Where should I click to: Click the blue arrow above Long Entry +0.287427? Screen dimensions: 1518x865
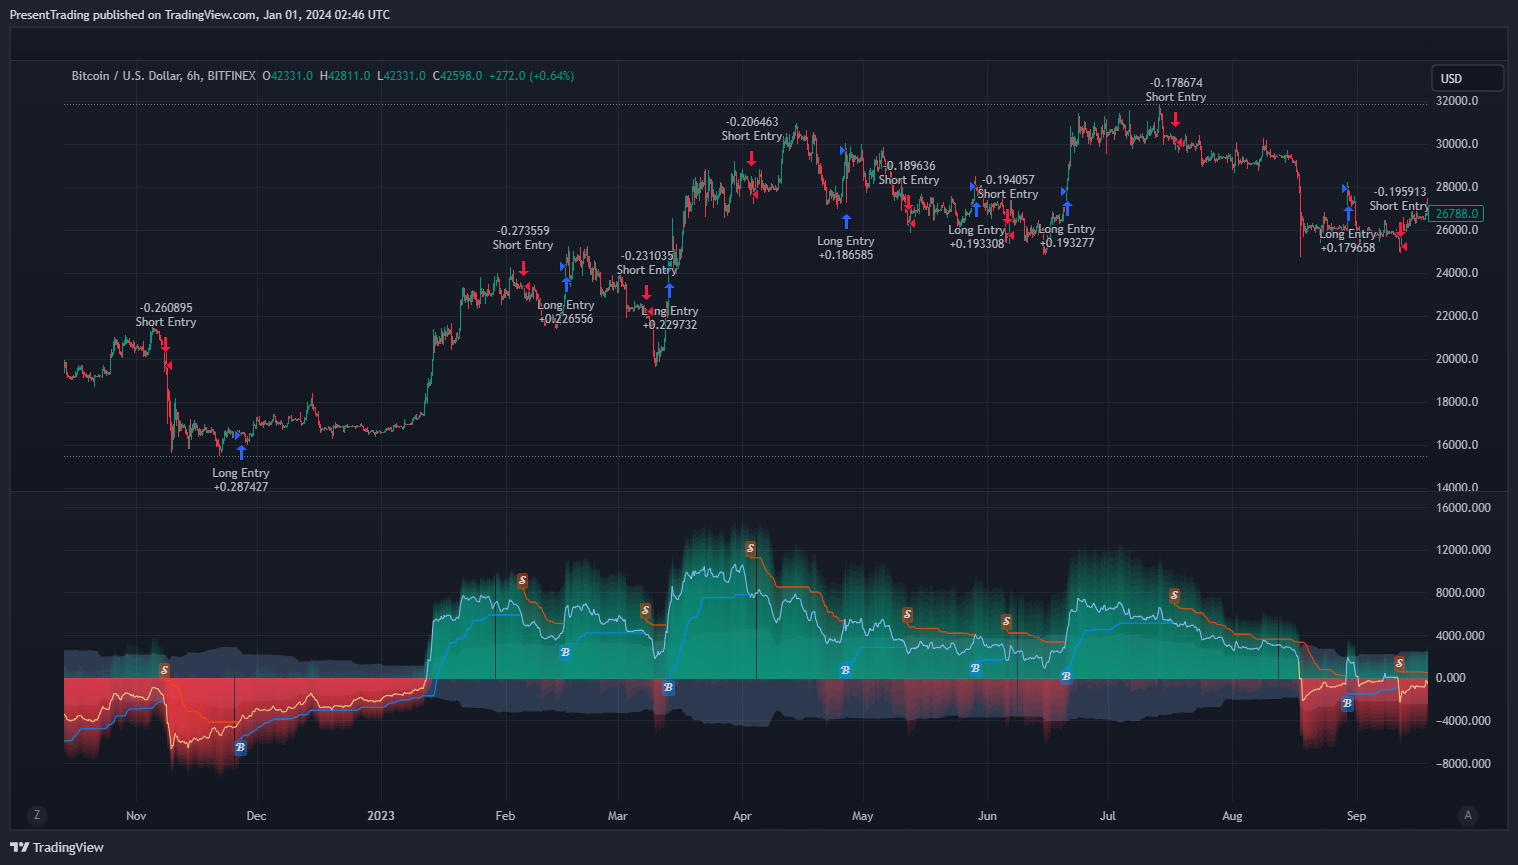pyautogui.click(x=241, y=452)
